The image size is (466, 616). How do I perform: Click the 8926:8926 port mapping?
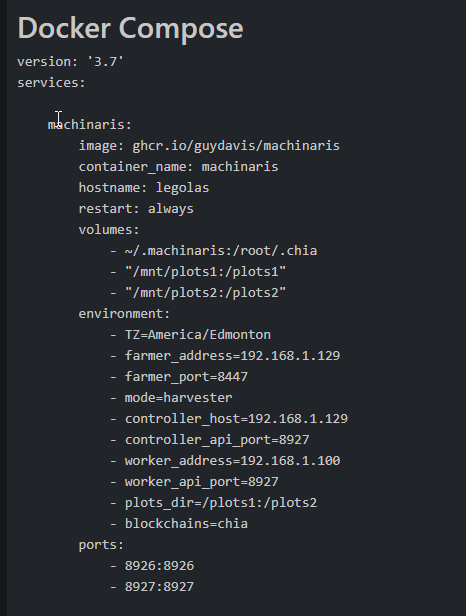(x=152, y=566)
